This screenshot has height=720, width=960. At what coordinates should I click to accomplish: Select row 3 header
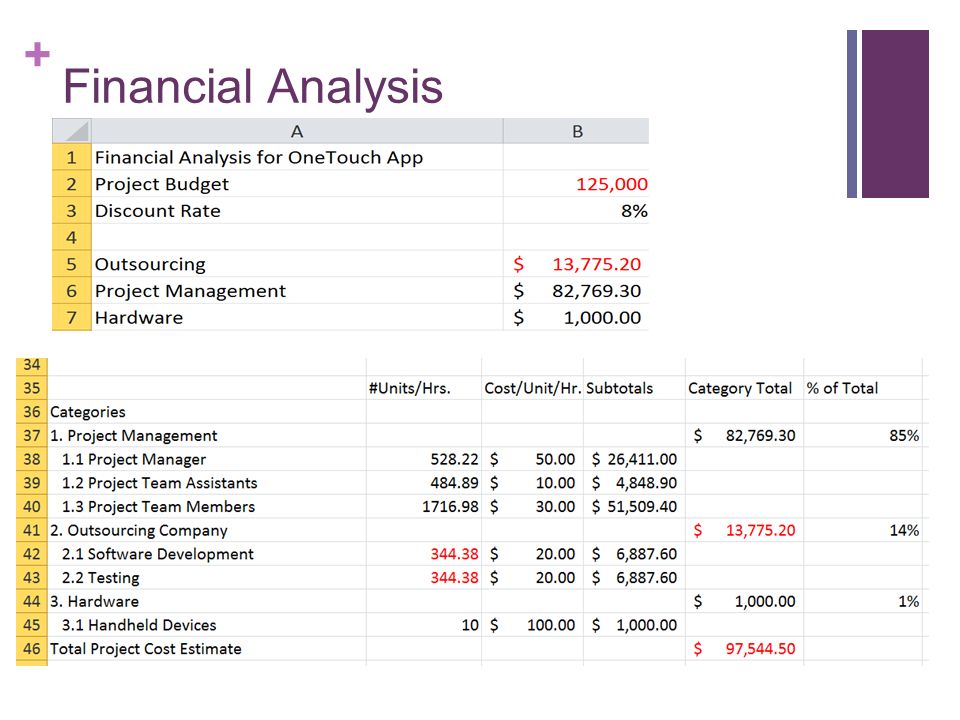72,211
